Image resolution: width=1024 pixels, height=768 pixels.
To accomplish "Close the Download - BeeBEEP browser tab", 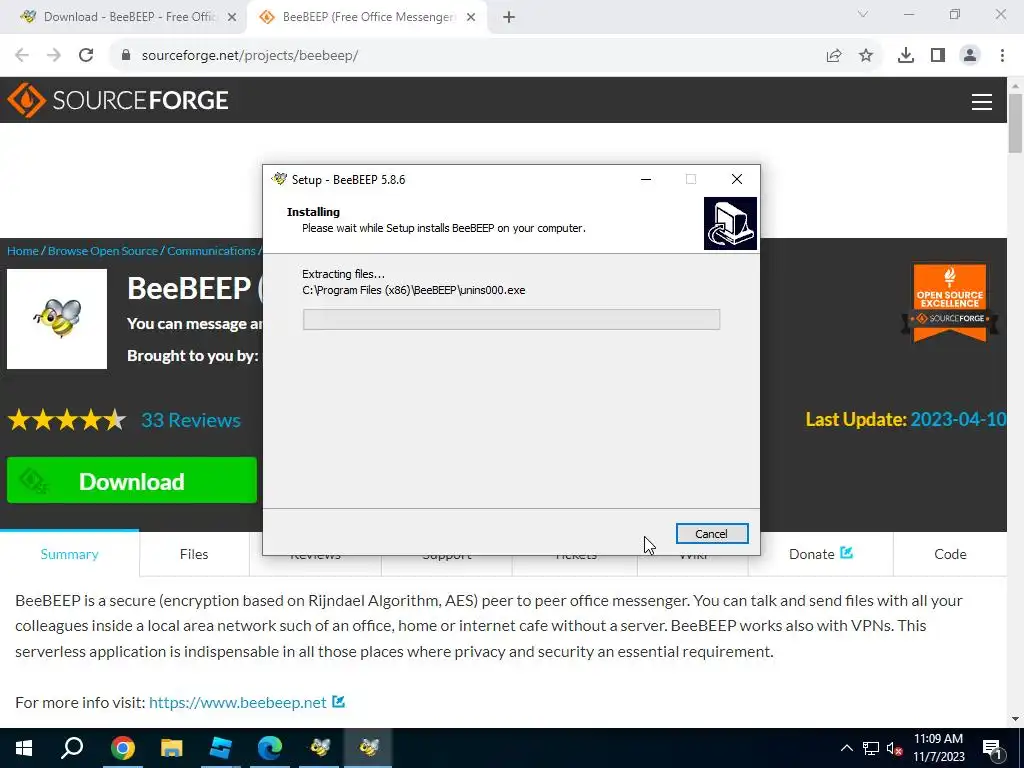I will point(232,17).
